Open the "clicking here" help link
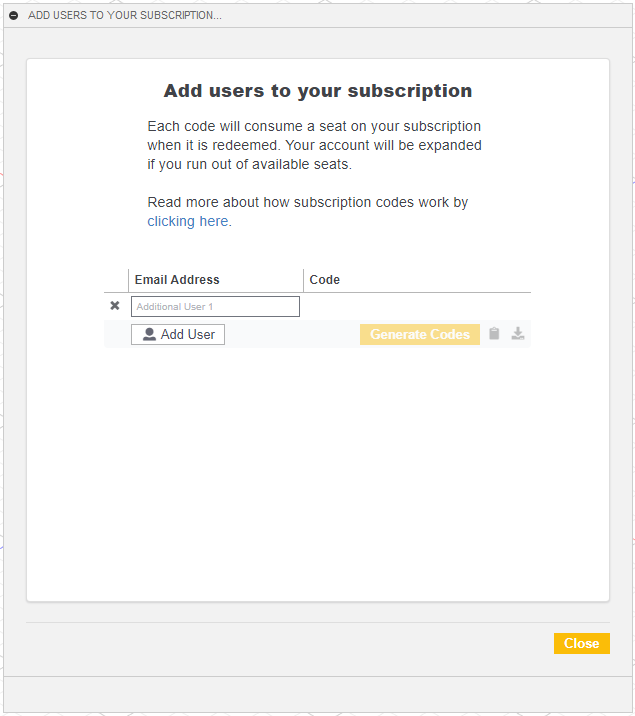 189,221
